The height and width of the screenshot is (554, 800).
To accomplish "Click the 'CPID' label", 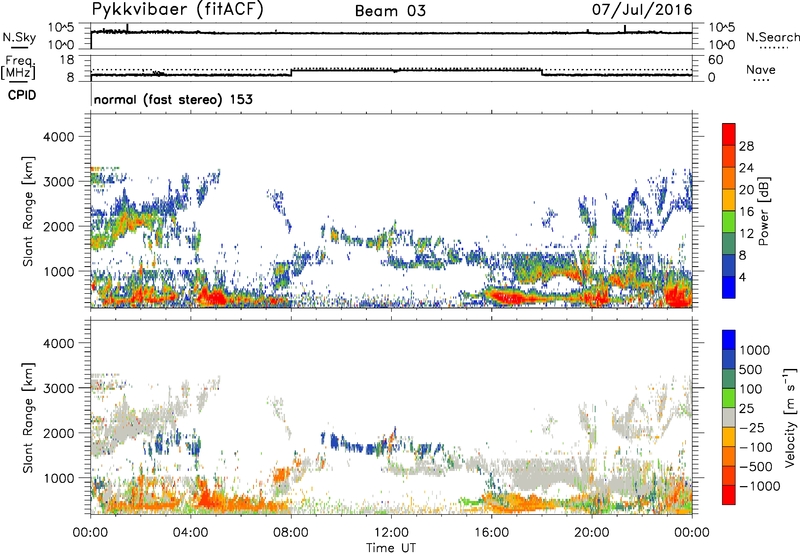I will pos(22,95).
